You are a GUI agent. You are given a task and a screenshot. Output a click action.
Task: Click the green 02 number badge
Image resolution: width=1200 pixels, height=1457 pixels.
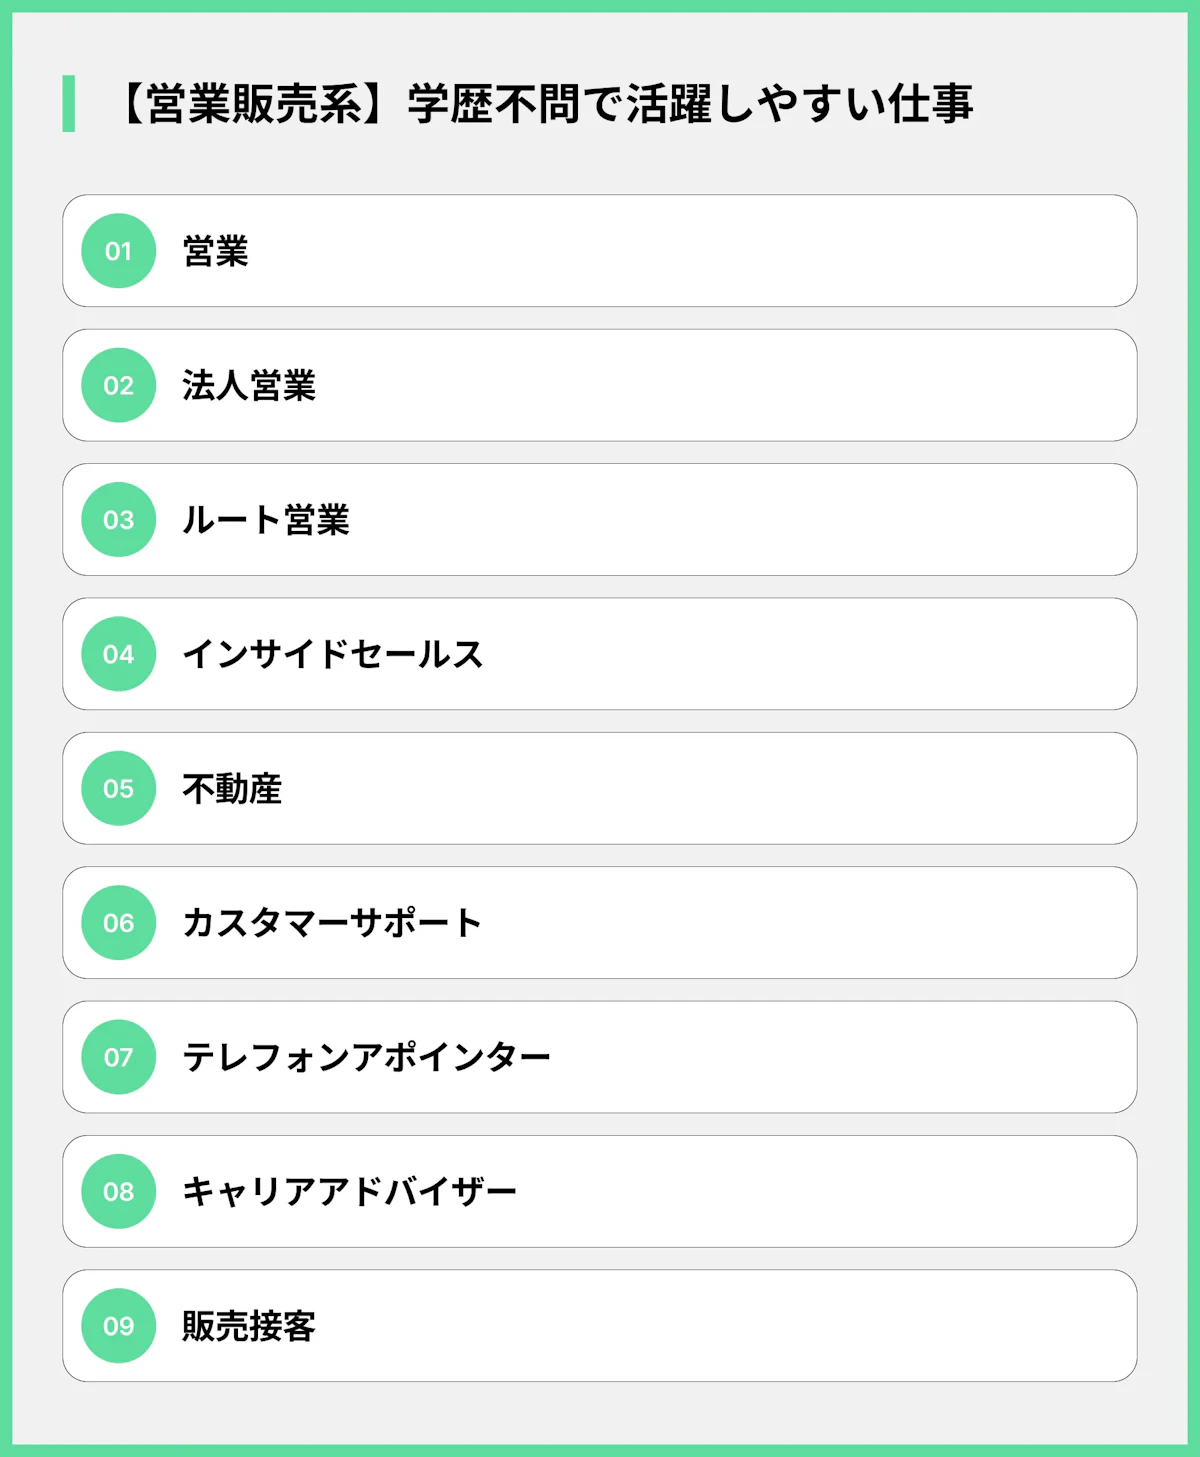tap(118, 385)
